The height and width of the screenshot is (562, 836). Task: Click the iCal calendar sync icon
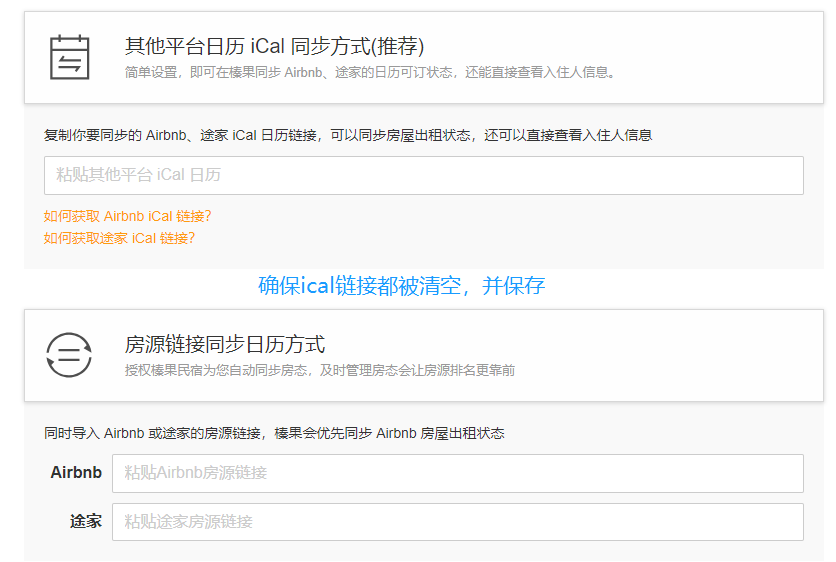pyautogui.click(x=69, y=57)
